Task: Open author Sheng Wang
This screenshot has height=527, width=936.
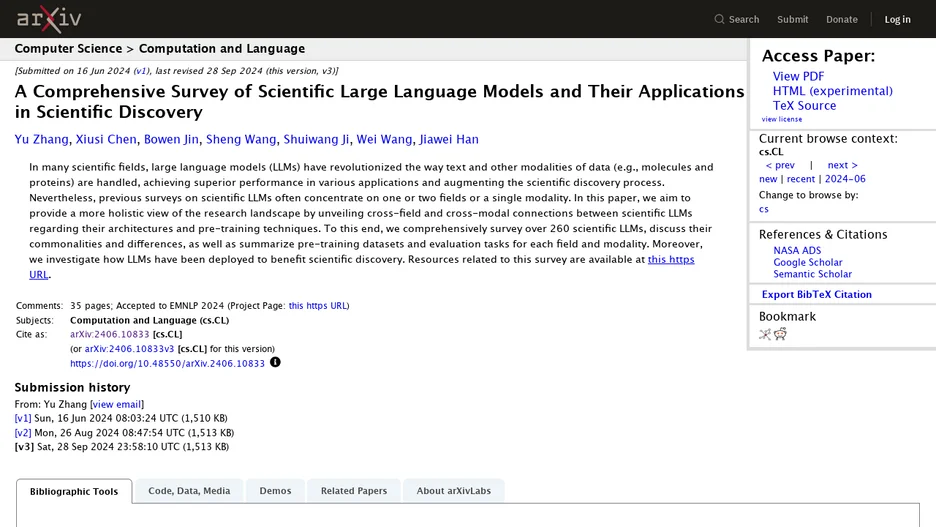Action: [x=241, y=139]
